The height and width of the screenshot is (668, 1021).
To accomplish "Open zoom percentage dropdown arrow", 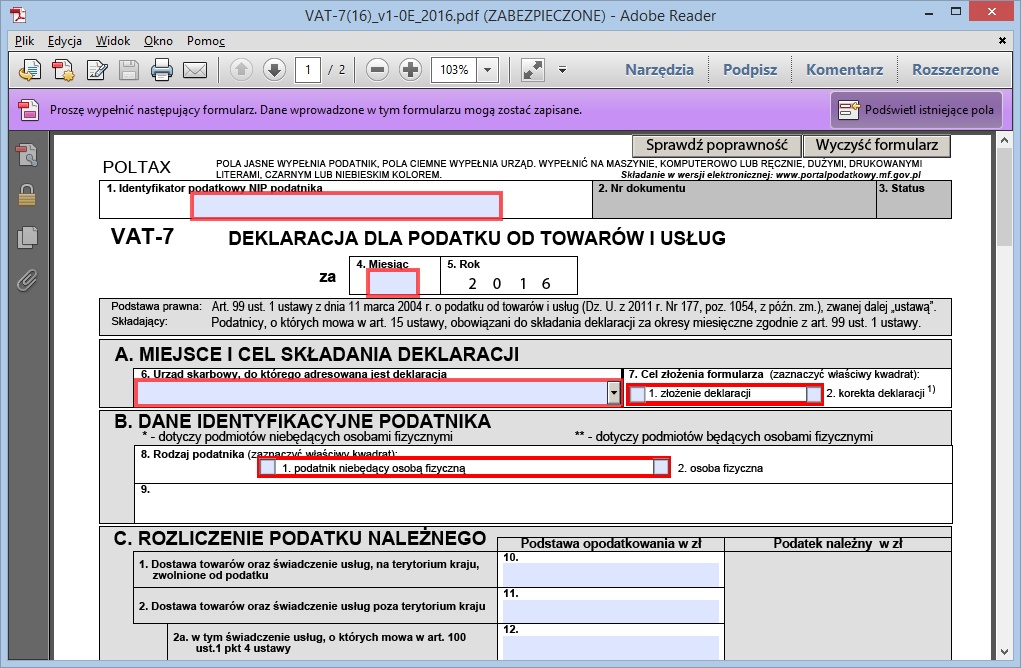I will click(x=487, y=70).
